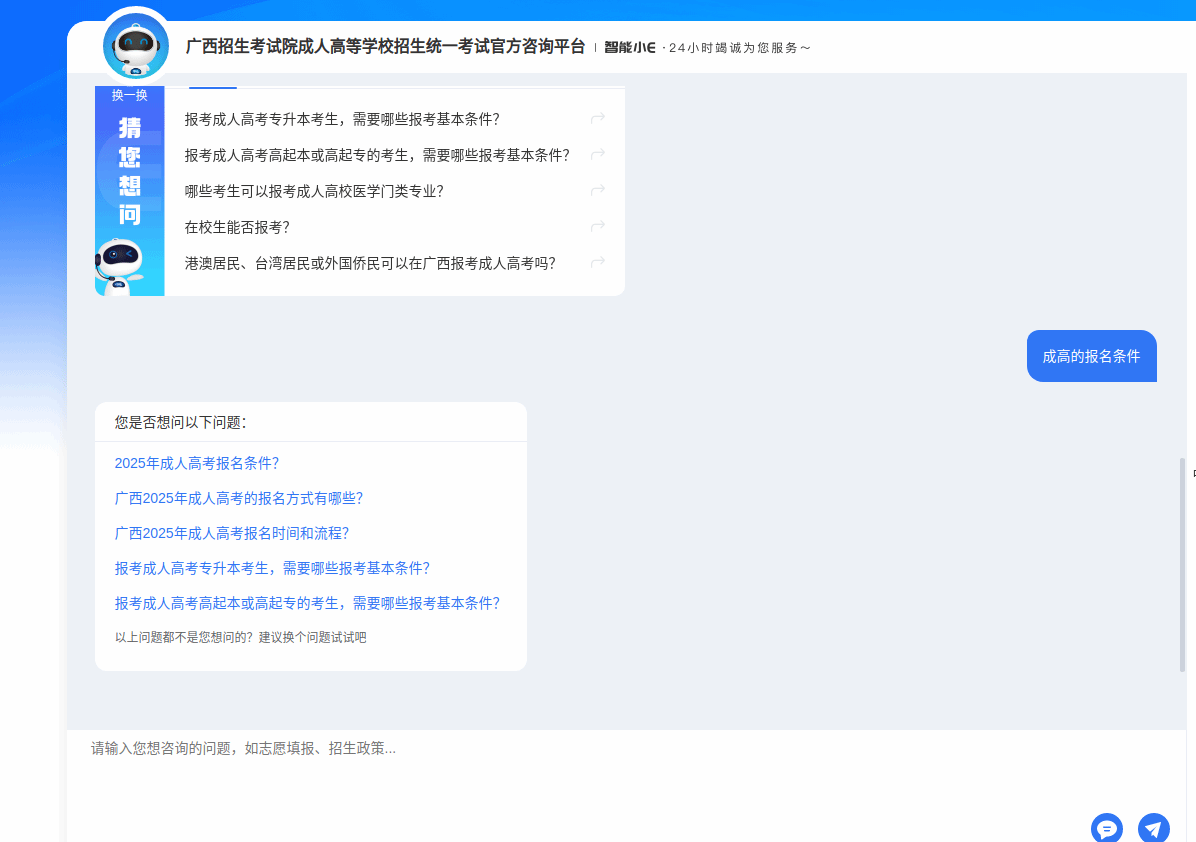
Task: Click arrow icon beside 专升本考生 question
Action: (x=598, y=119)
